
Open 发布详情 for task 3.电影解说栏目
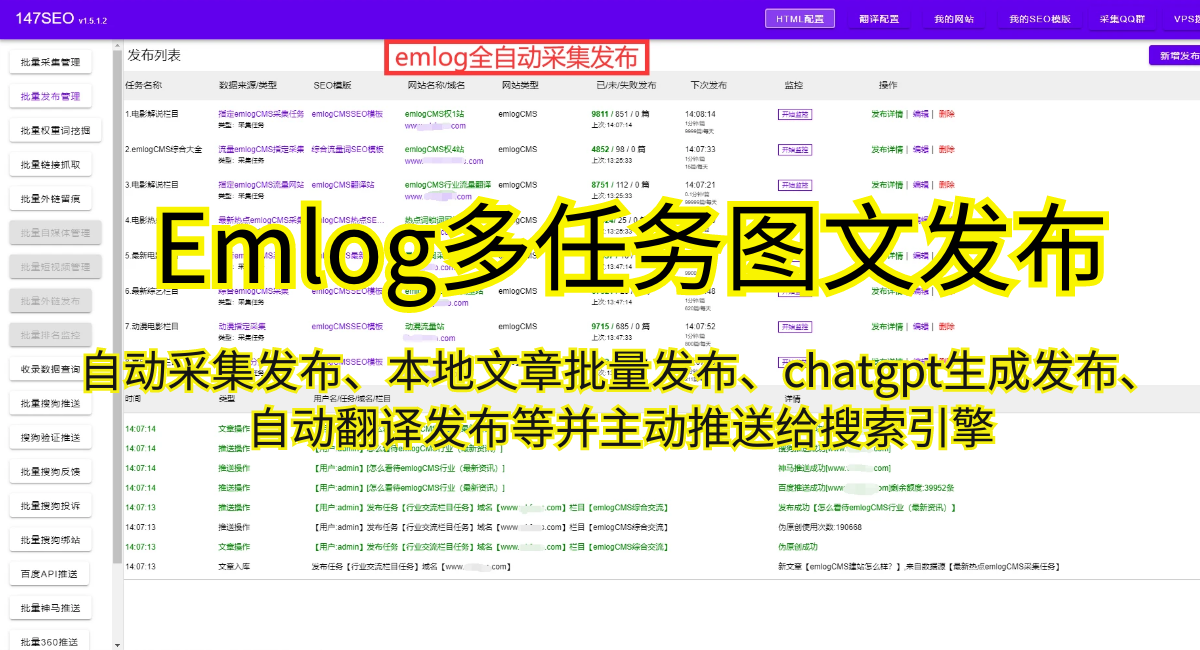pos(887,185)
